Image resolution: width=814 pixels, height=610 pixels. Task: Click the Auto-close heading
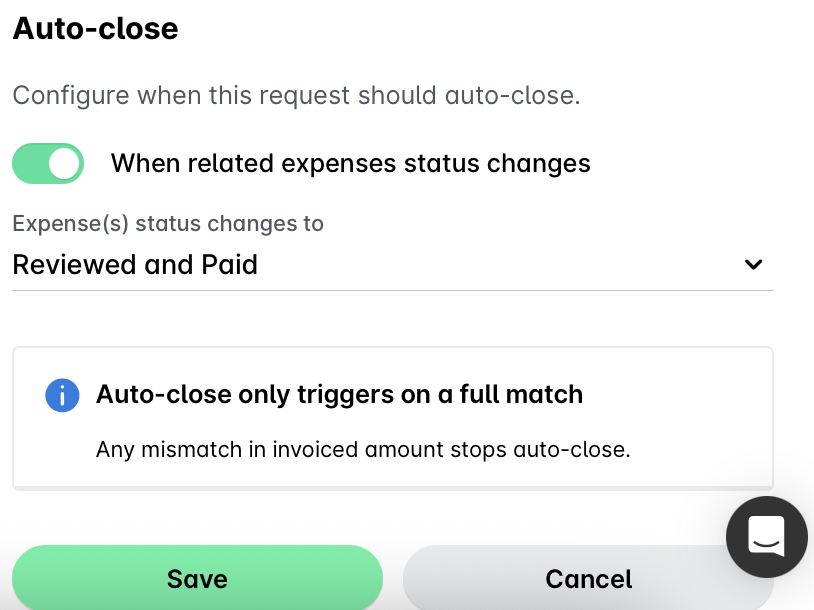95,28
